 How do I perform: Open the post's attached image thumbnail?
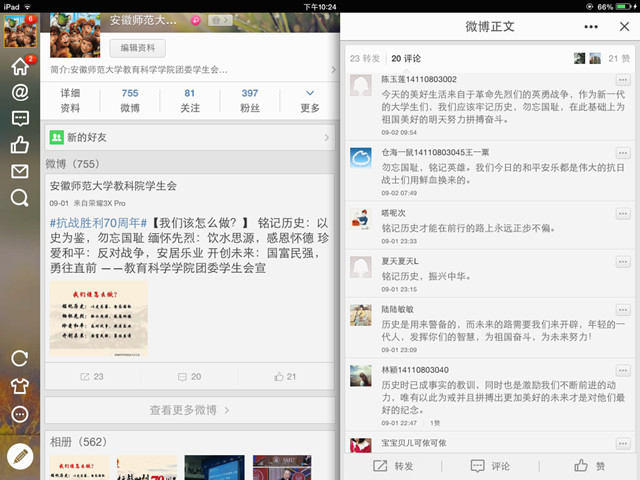point(98,319)
